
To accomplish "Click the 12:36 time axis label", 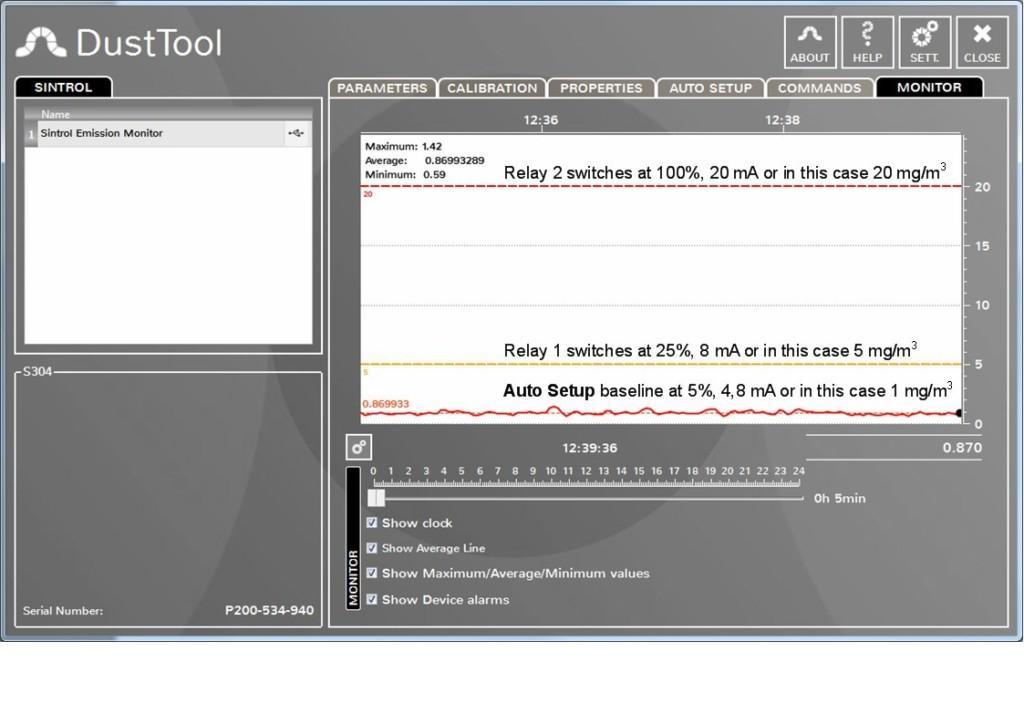I will pos(541,120).
